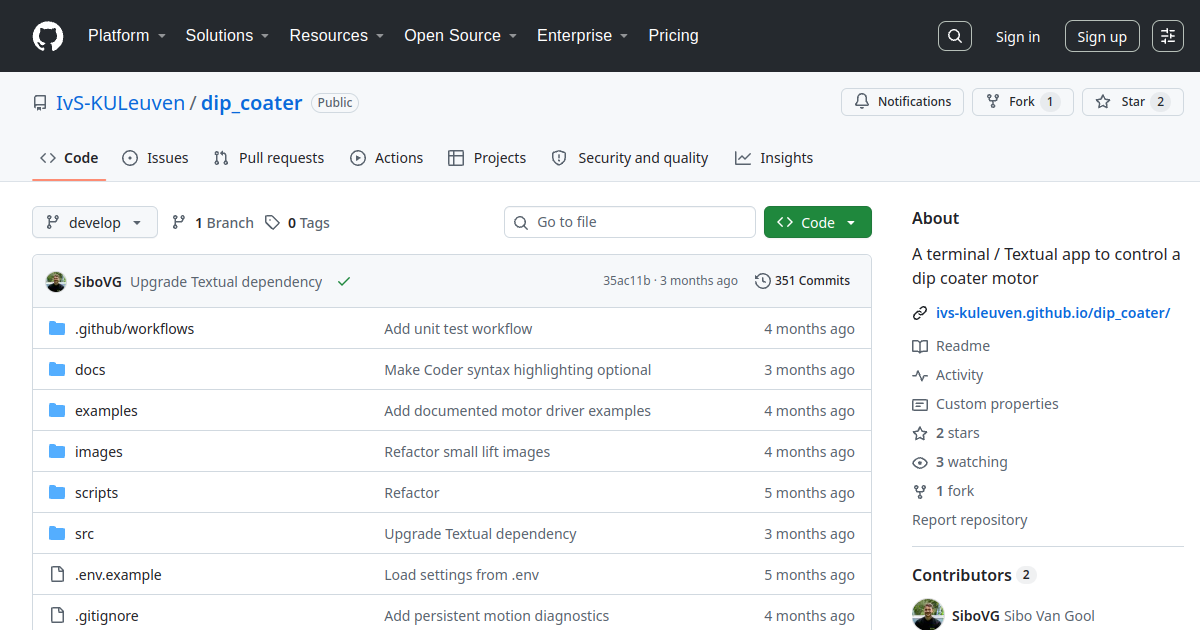The image size is (1200, 630).
Task: Focus the Go to file field
Action: coord(630,222)
